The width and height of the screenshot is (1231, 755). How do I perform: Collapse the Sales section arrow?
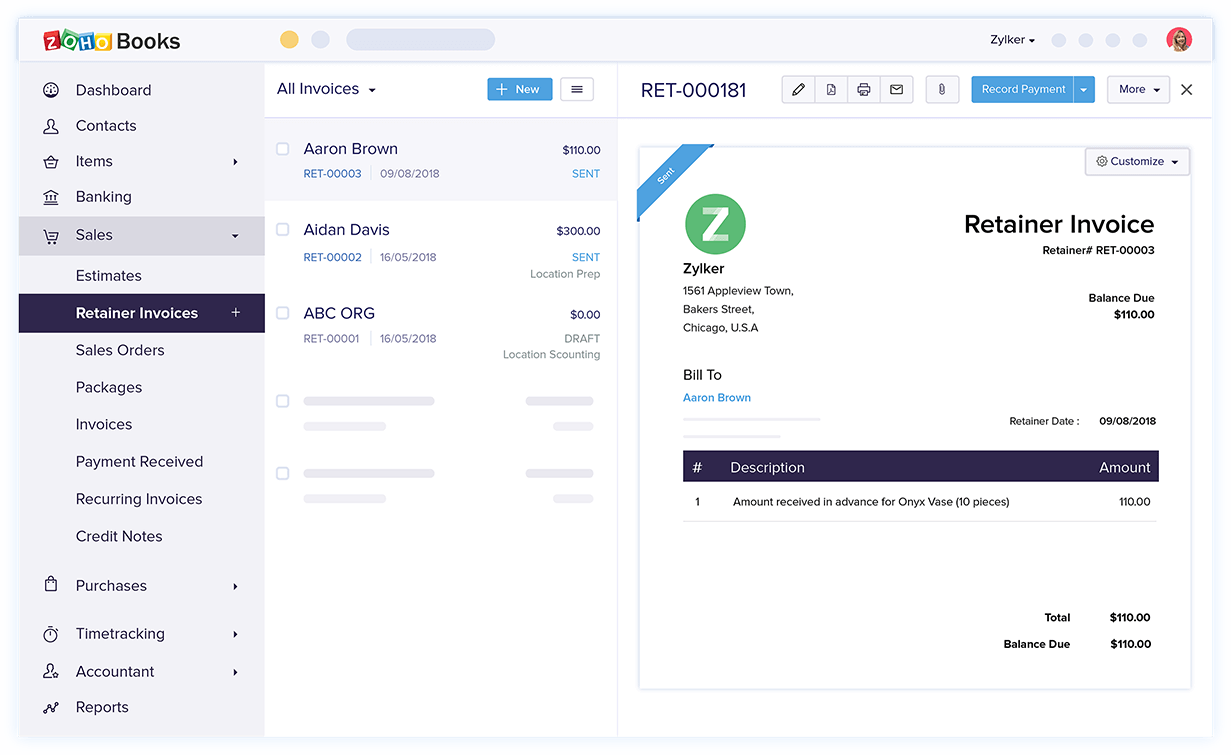(236, 236)
